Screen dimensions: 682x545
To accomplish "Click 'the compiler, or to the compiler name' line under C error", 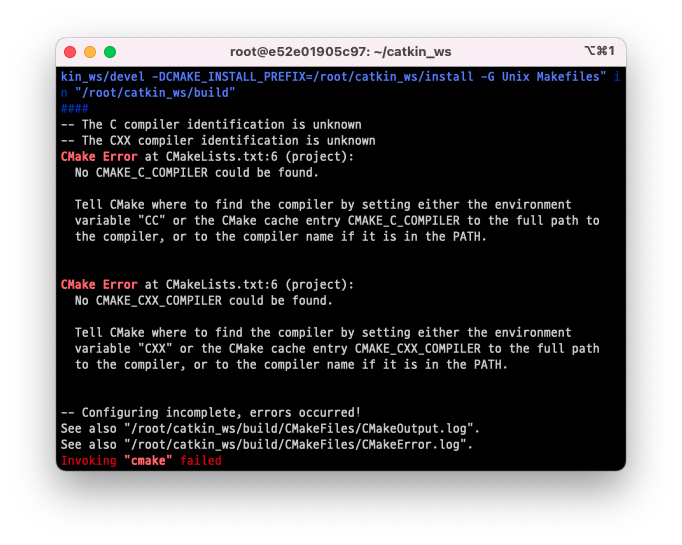I will 281,237.
